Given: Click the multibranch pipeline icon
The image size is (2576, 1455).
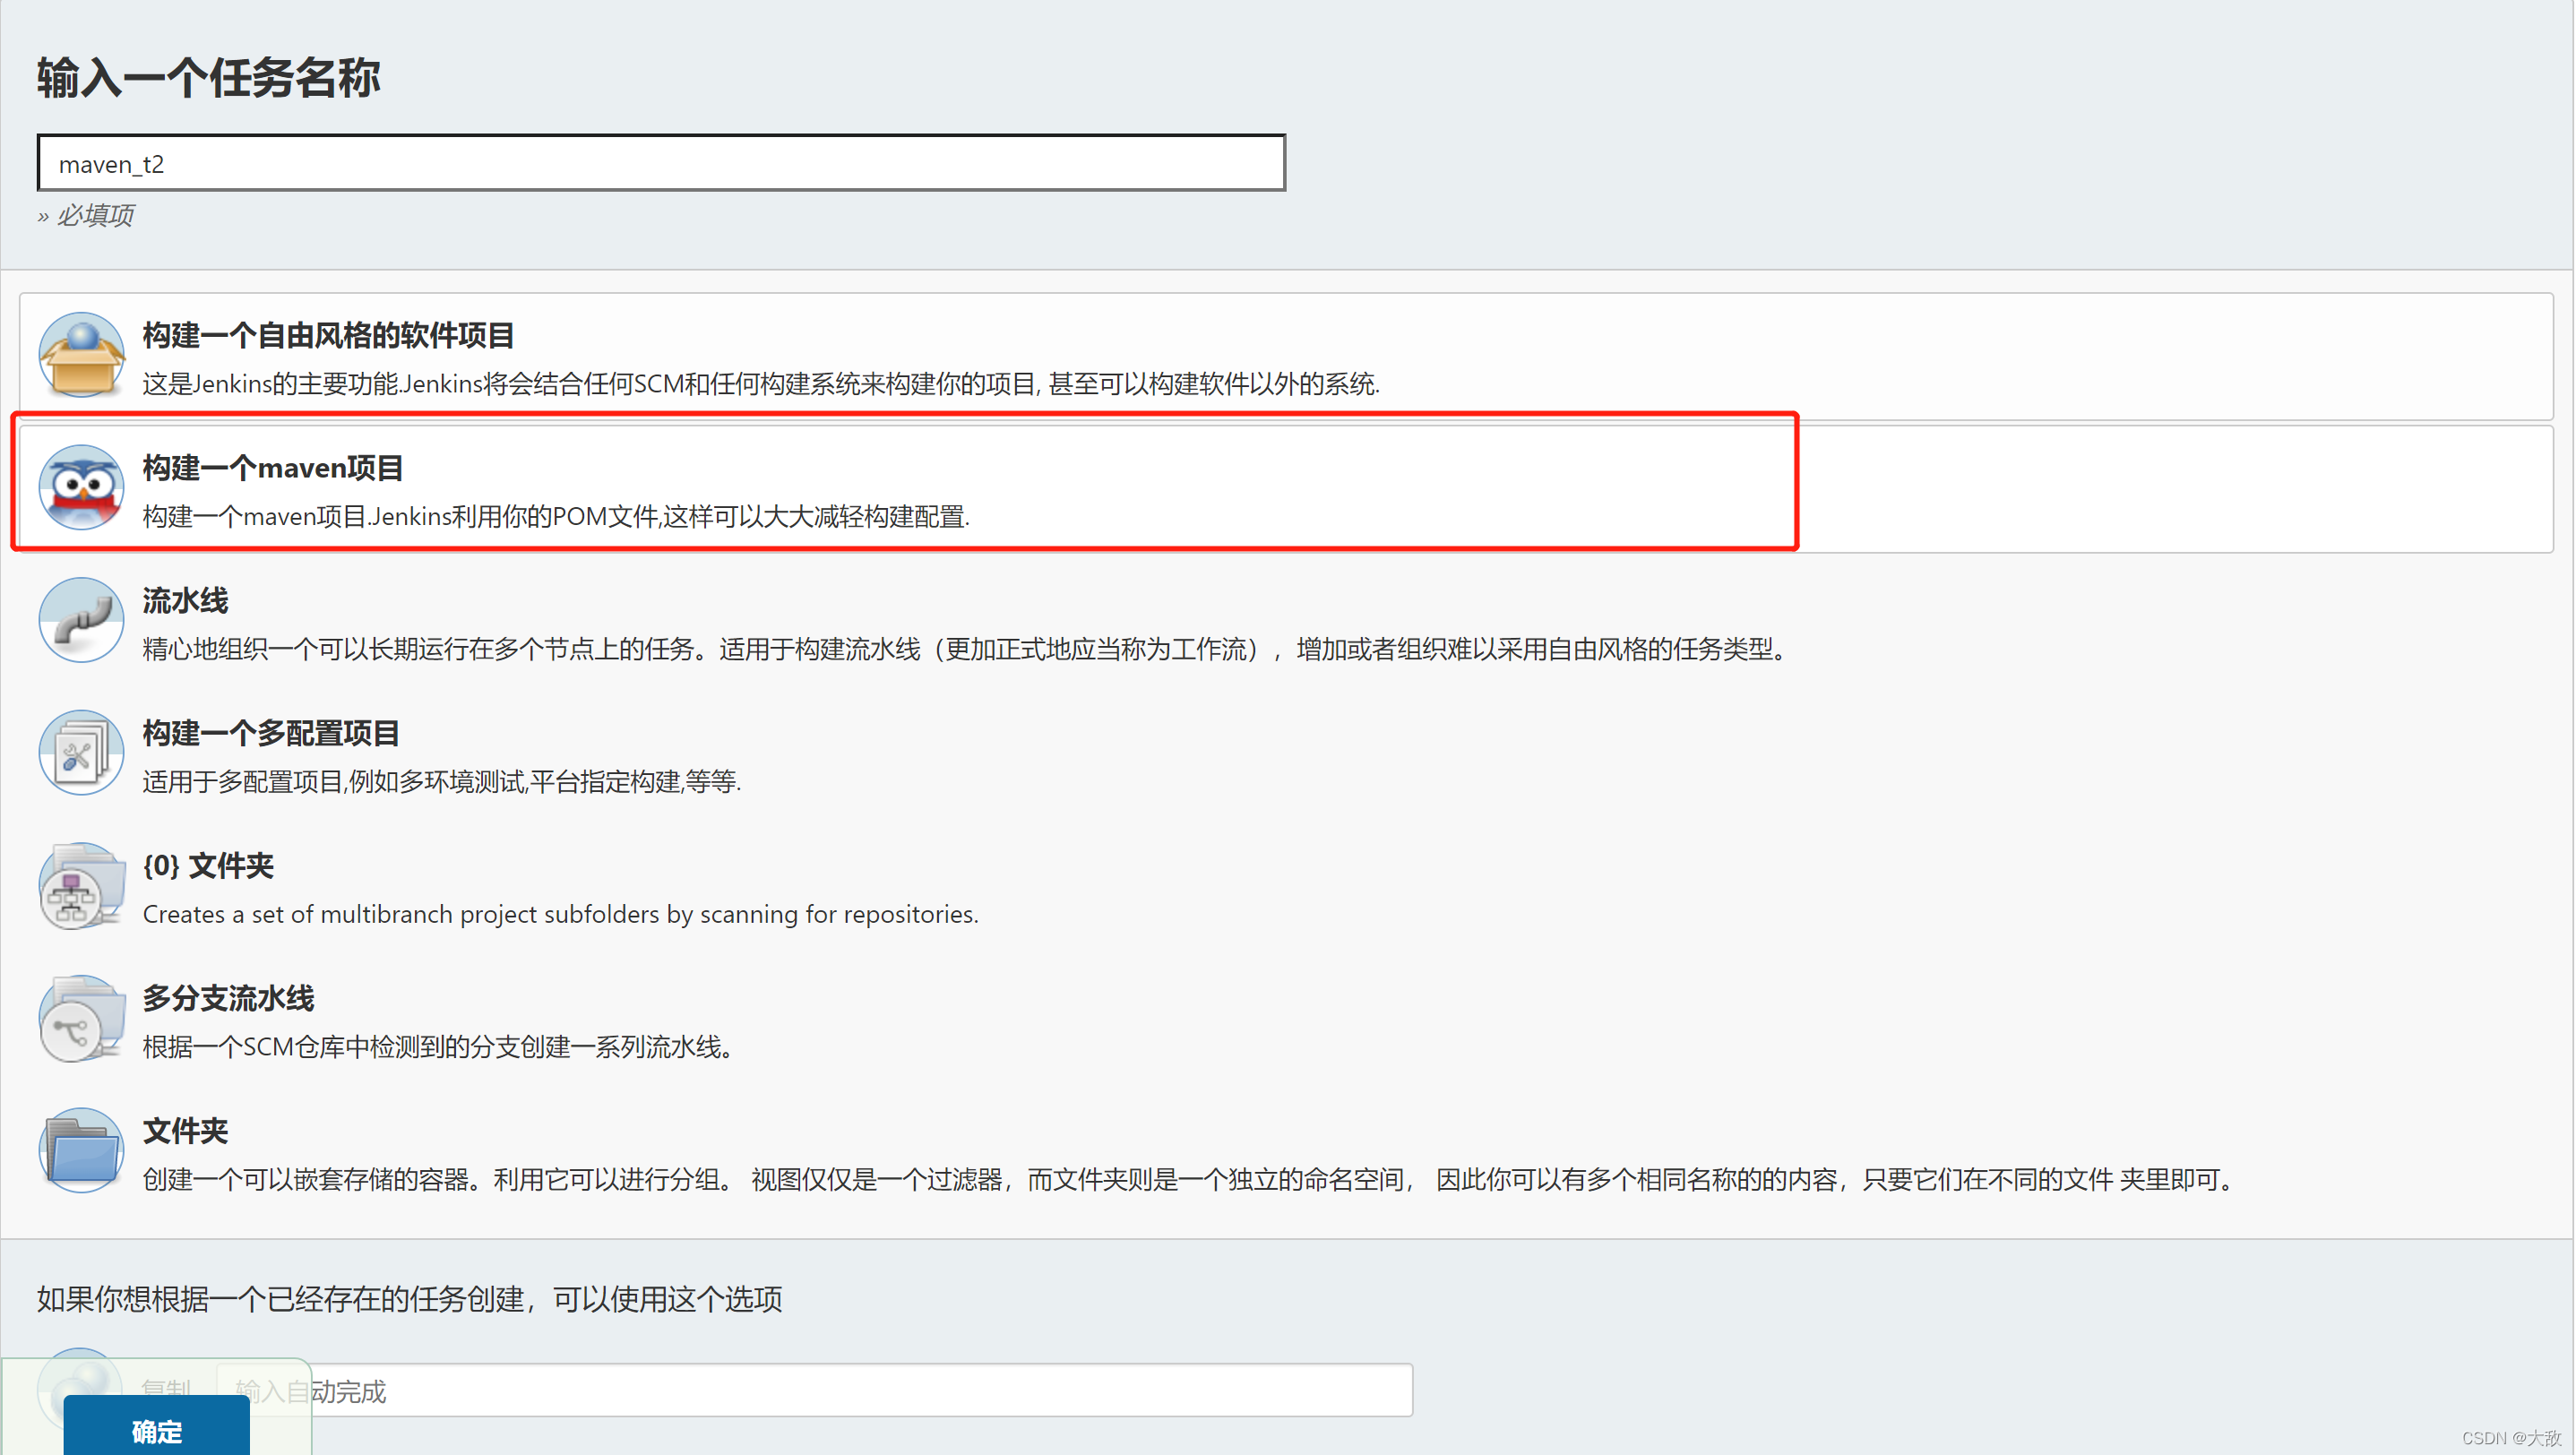Looking at the screenshot, I should pyautogui.click(x=81, y=1018).
